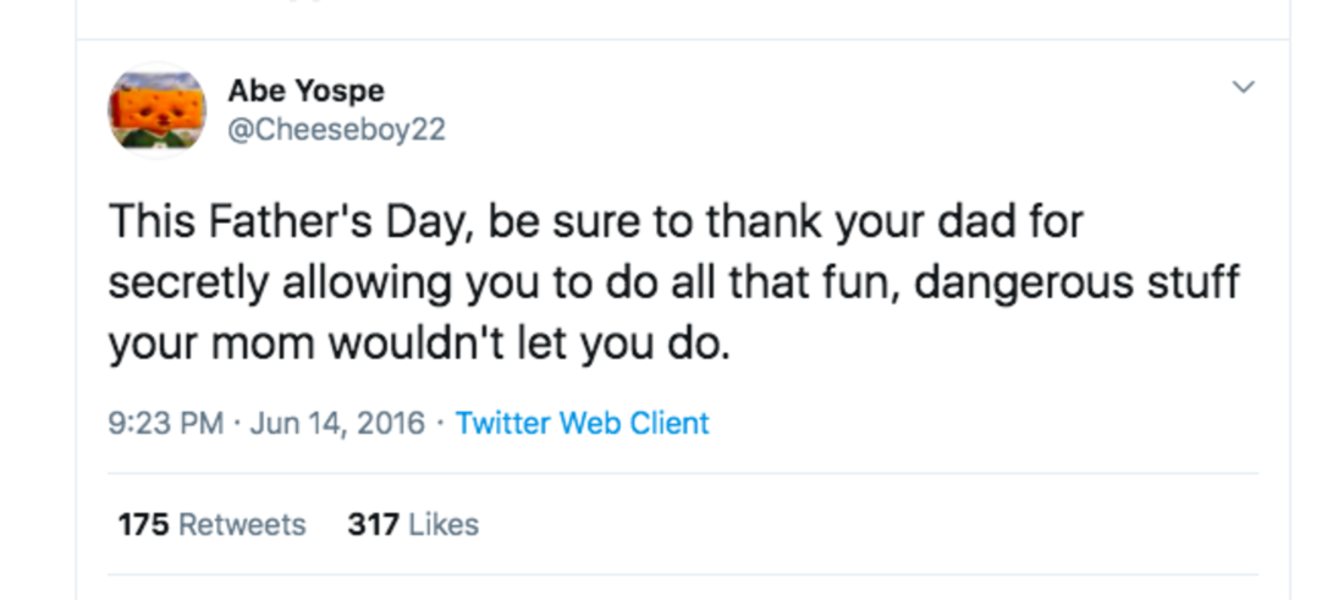Click the word "Twitter" in source label
The width and height of the screenshot is (1344, 600).
(503, 423)
